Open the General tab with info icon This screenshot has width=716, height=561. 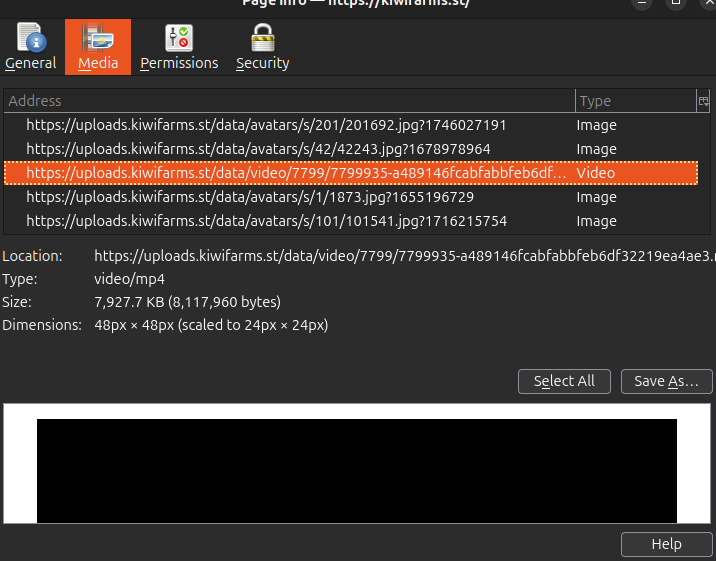(x=30, y=47)
